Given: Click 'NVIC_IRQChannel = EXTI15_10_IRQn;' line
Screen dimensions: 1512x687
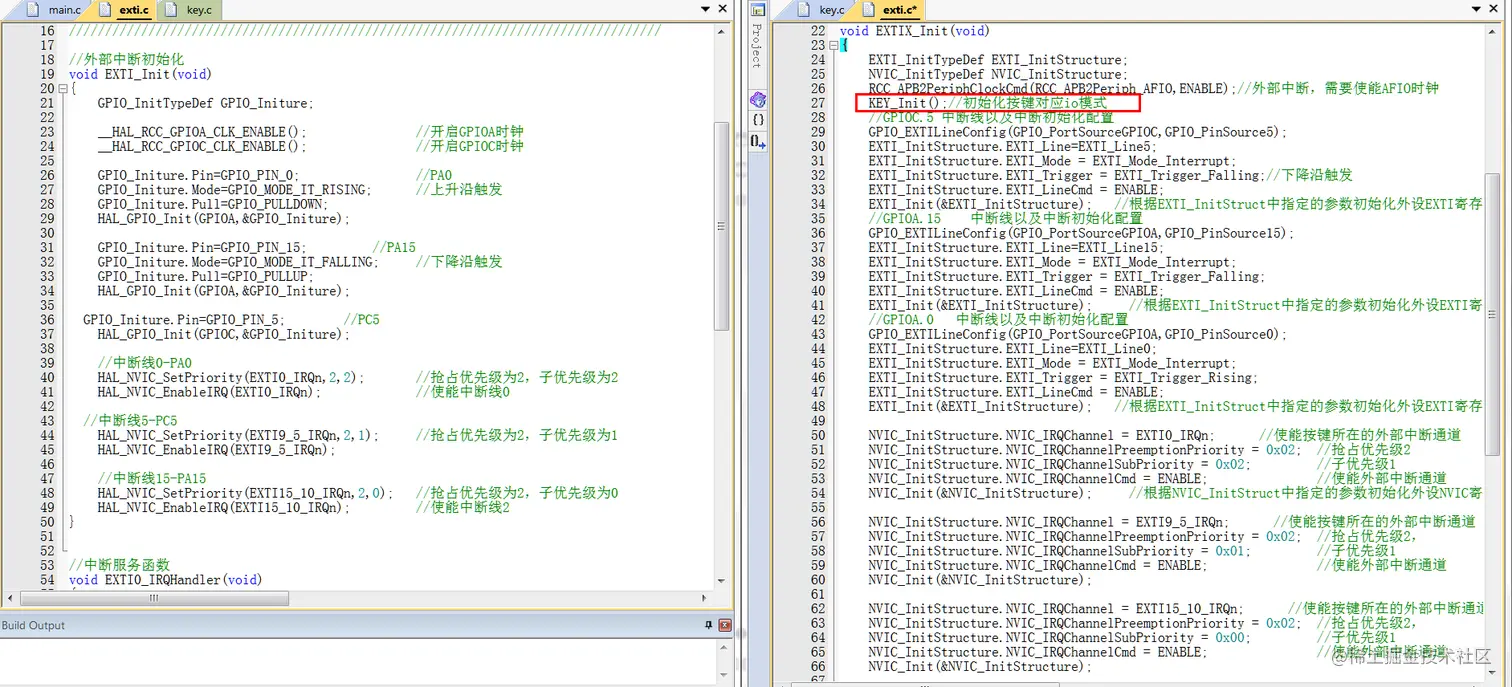Looking at the screenshot, I should point(1056,609).
